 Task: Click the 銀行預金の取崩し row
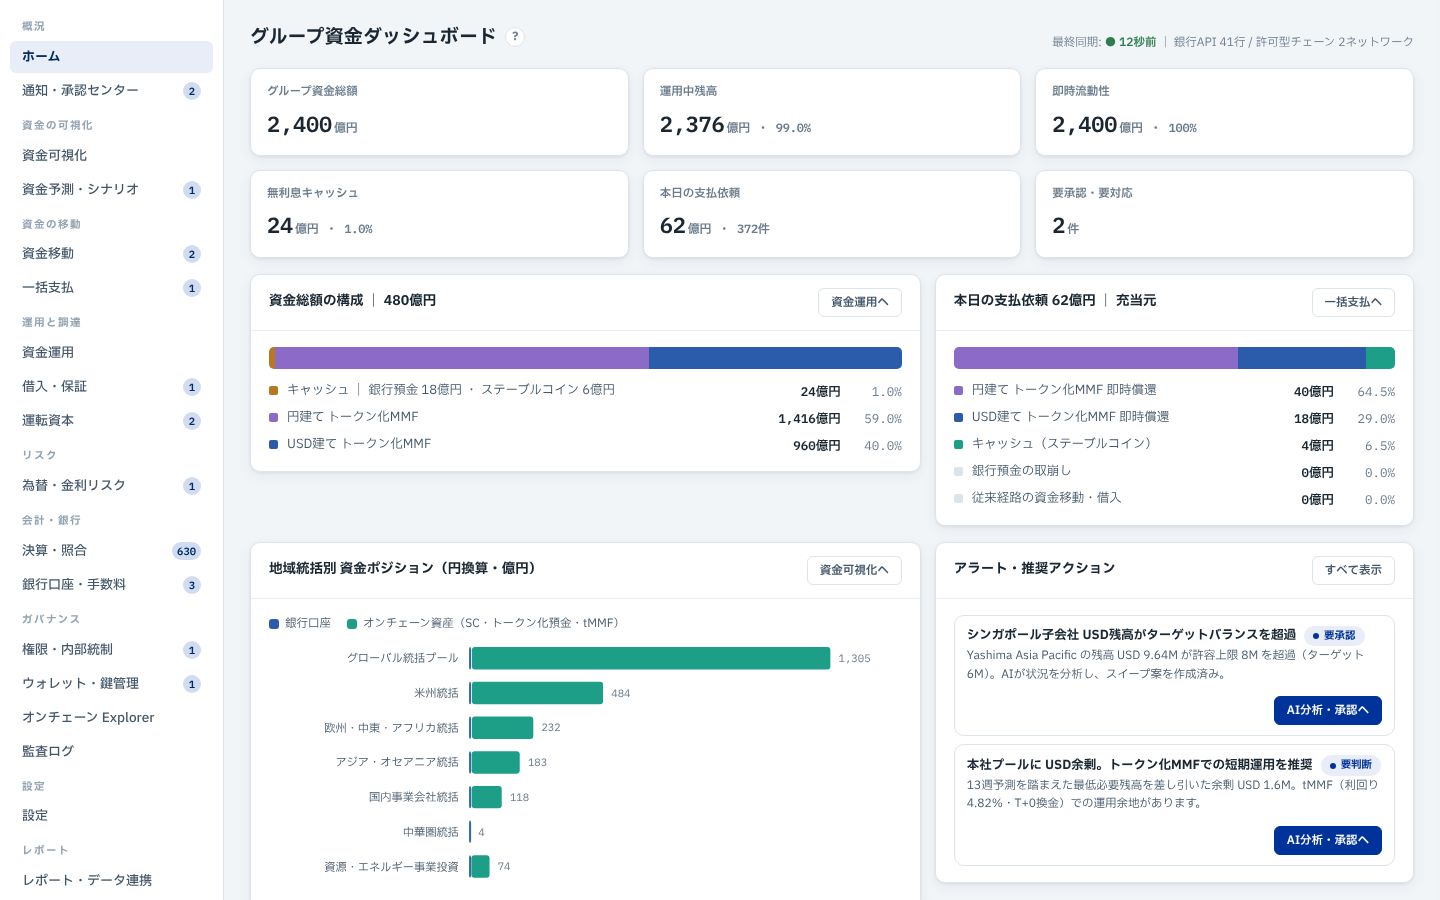pos(1174,472)
